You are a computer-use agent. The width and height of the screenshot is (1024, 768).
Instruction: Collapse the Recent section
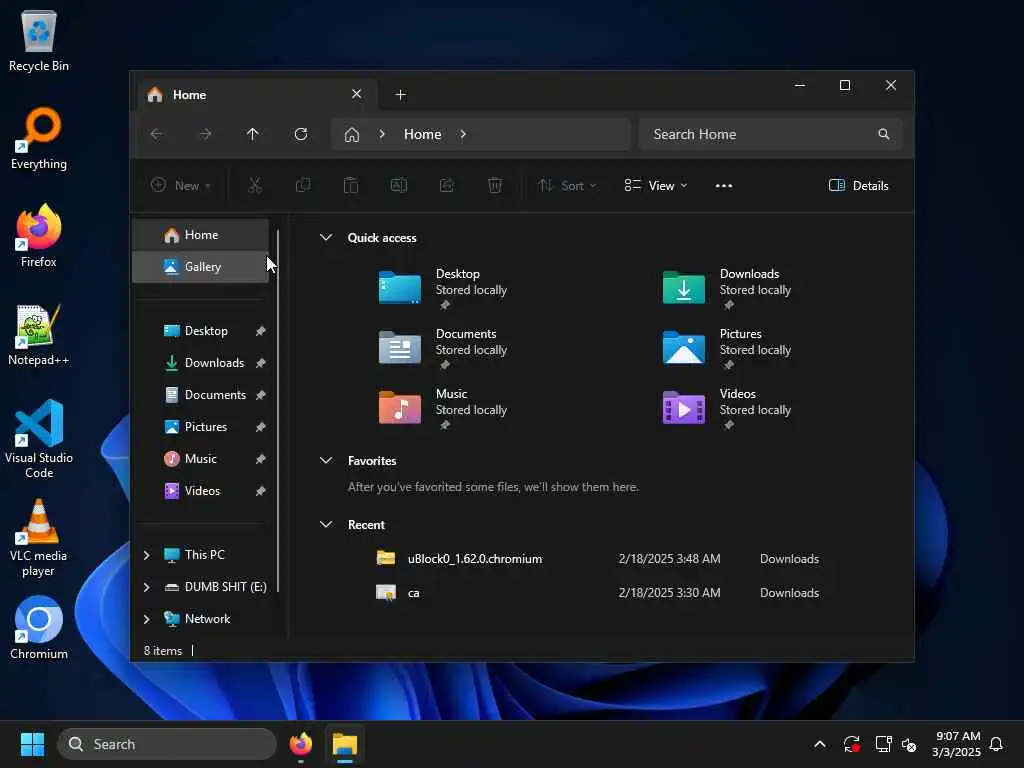pyautogui.click(x=326, y=524)
